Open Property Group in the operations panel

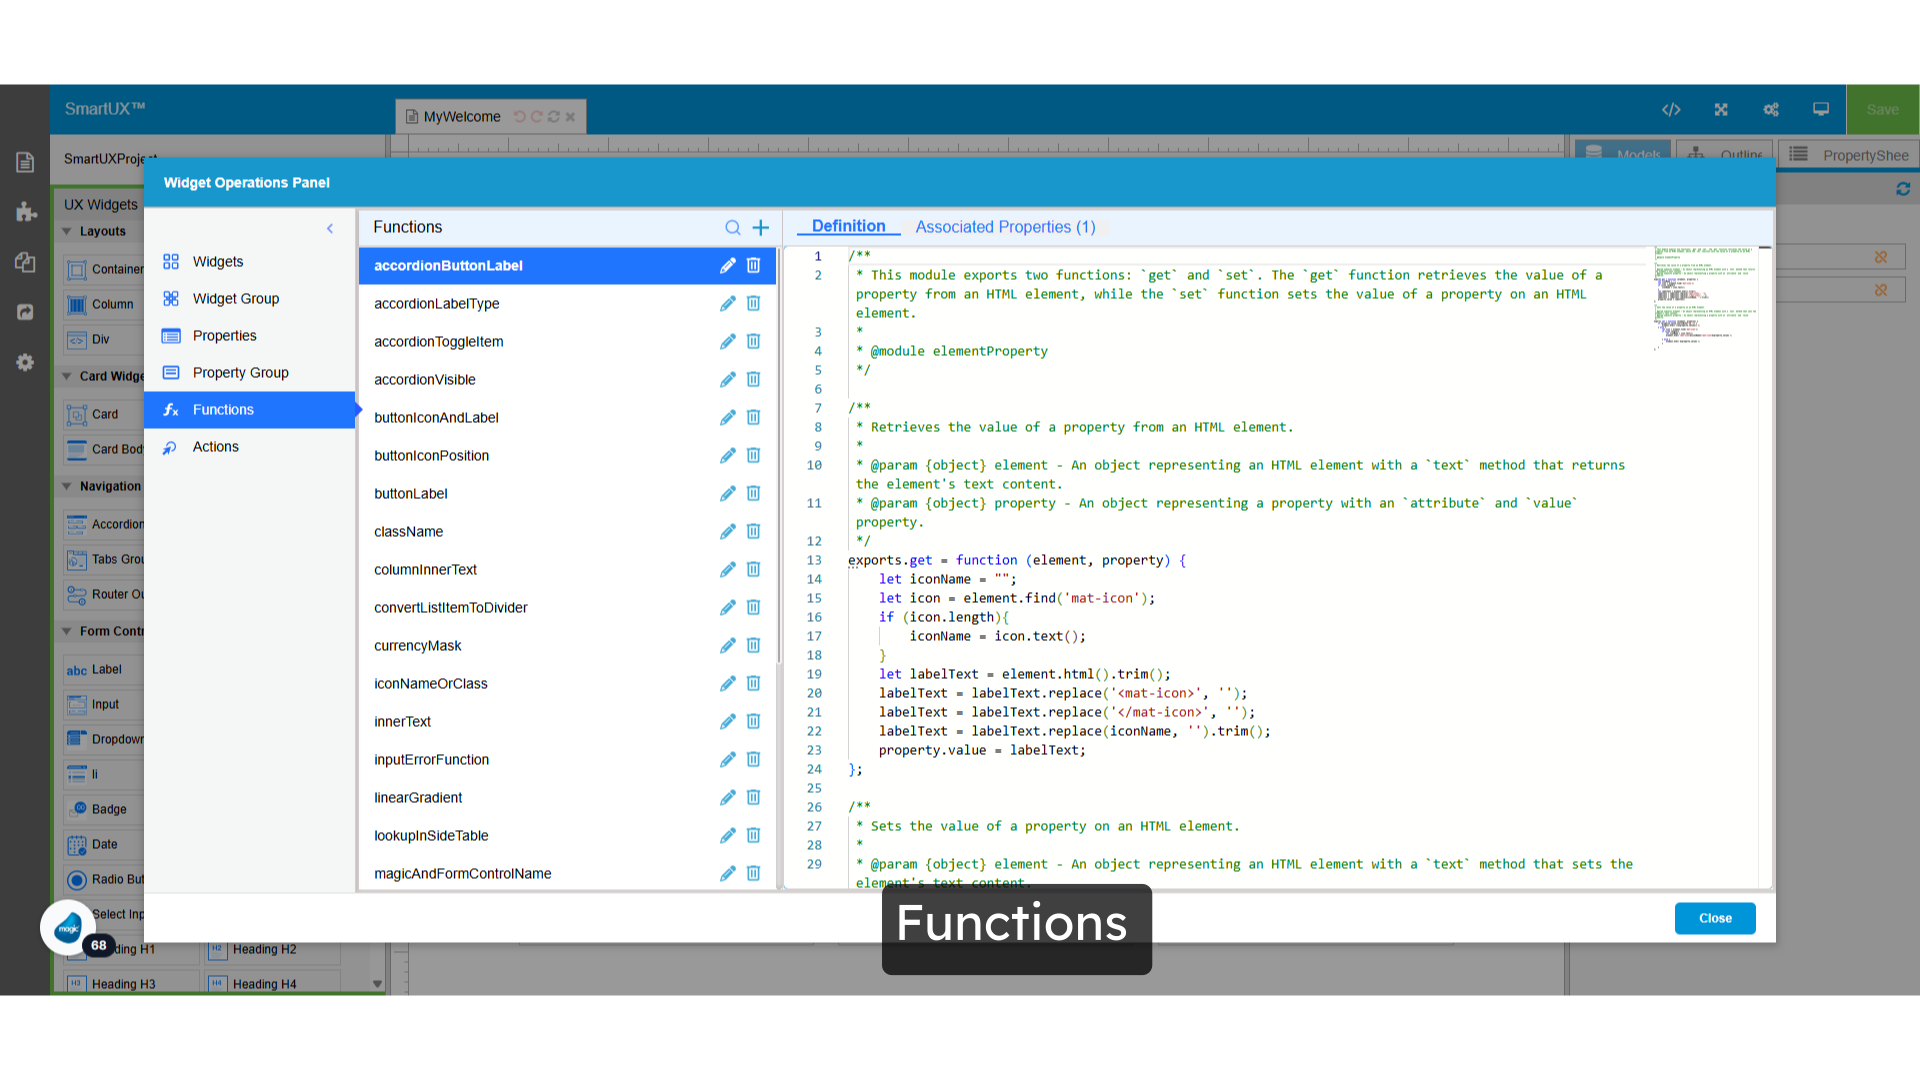[238, 372]
